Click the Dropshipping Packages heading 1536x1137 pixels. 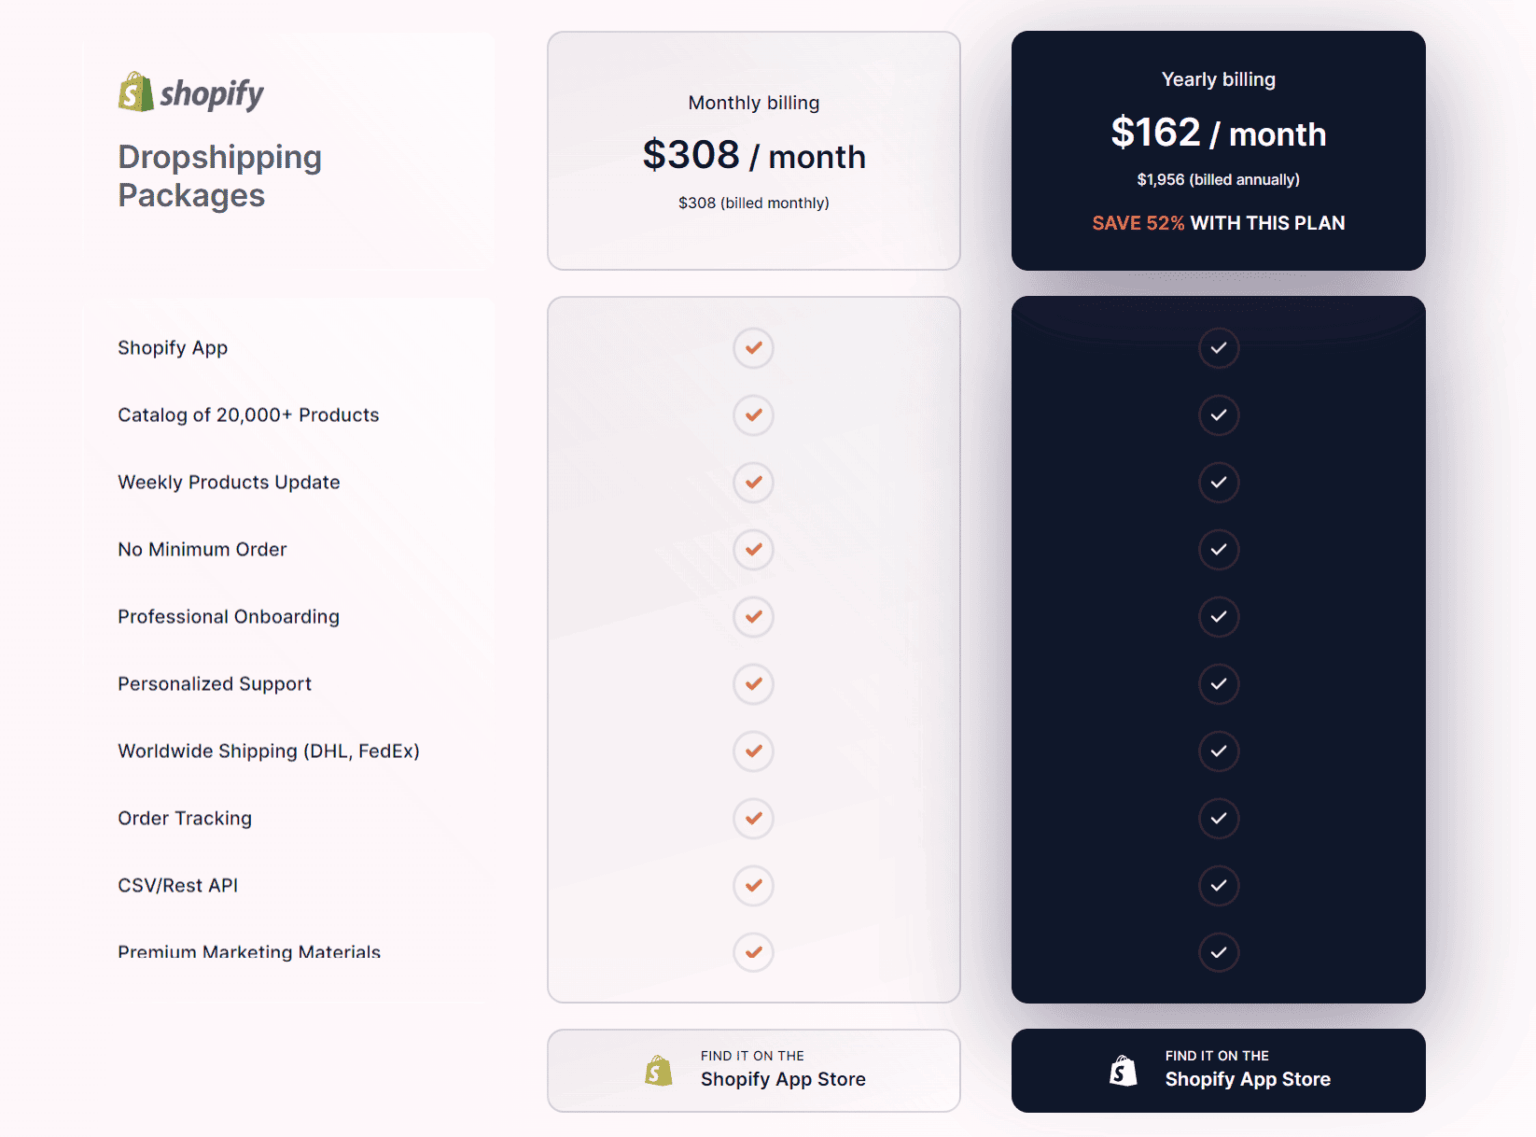pyautogui.click(x=220, y=176)
